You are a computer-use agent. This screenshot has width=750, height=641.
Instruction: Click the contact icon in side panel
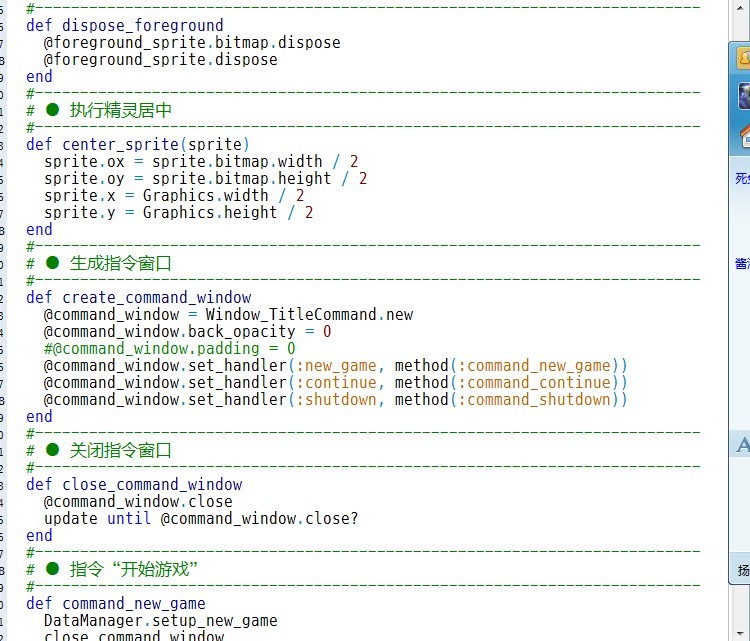coord(743,58)
